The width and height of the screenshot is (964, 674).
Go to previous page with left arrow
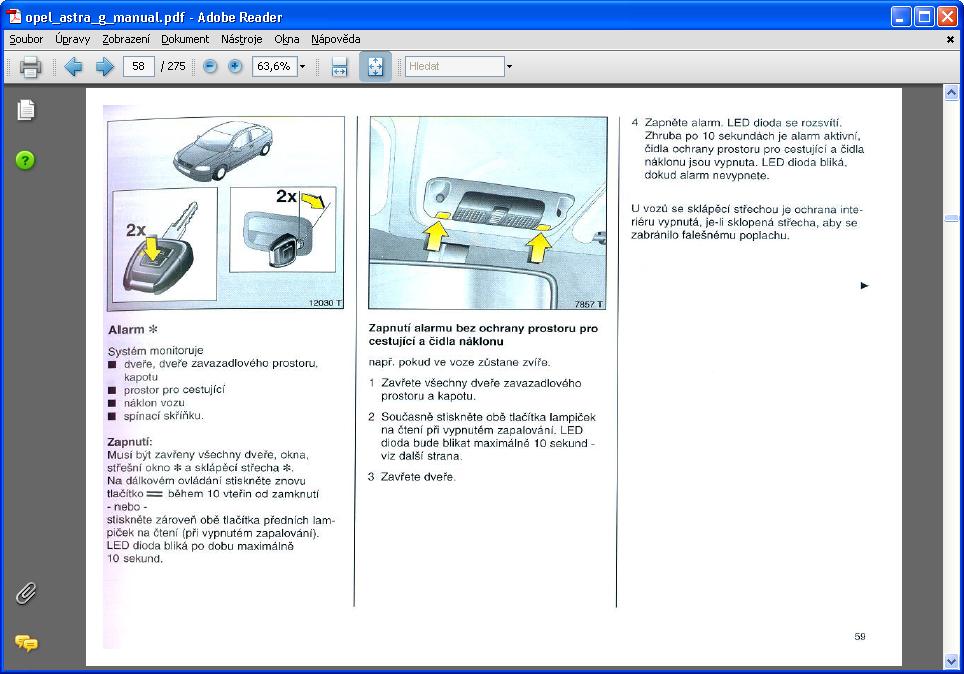[x=73, y=67]
